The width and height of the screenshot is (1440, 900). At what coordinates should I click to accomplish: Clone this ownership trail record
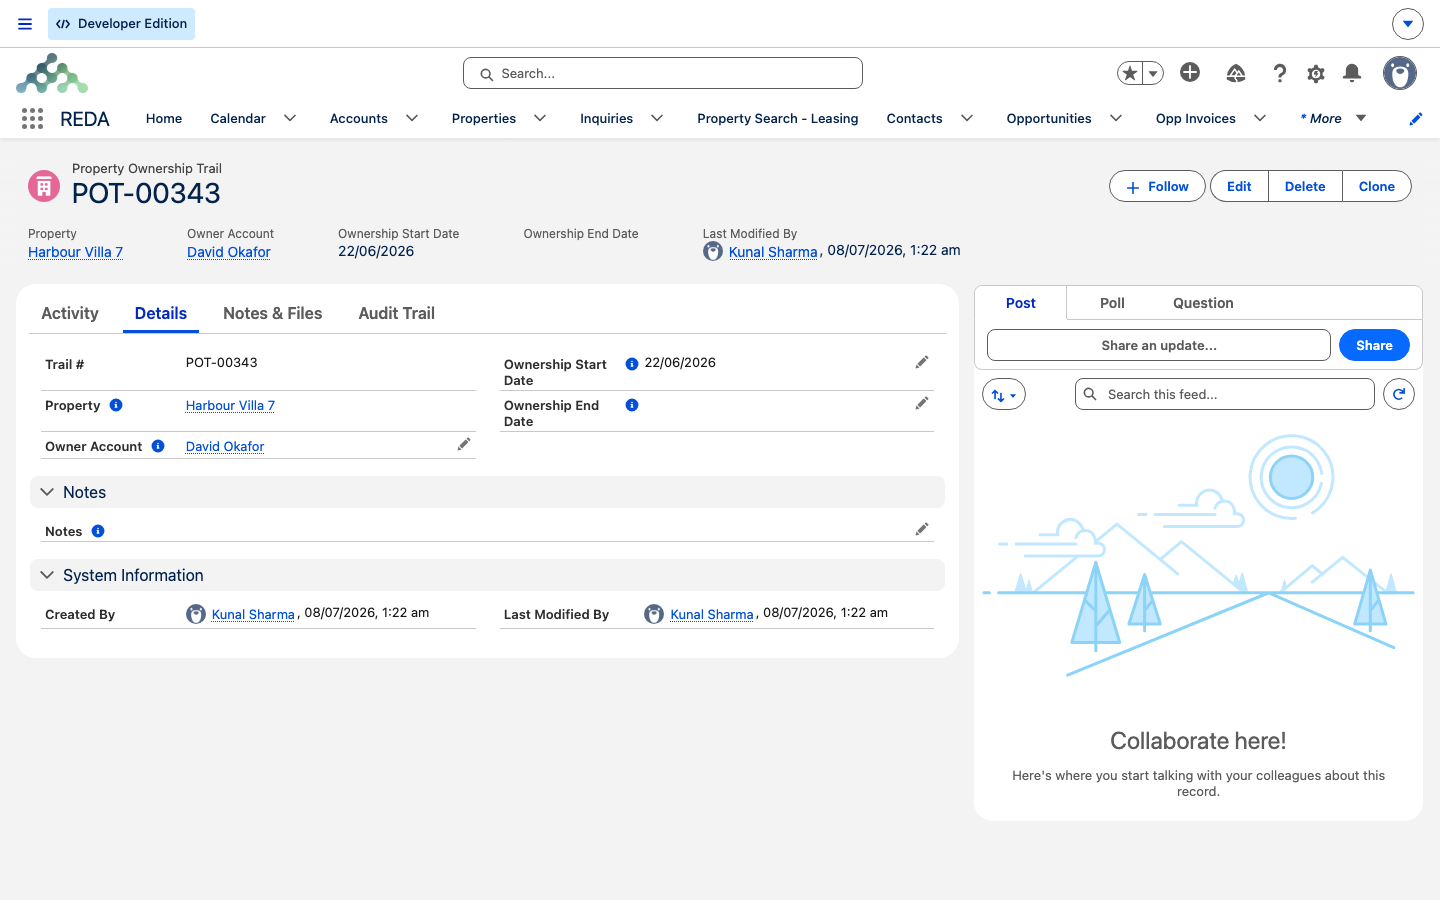point(1377,187)
